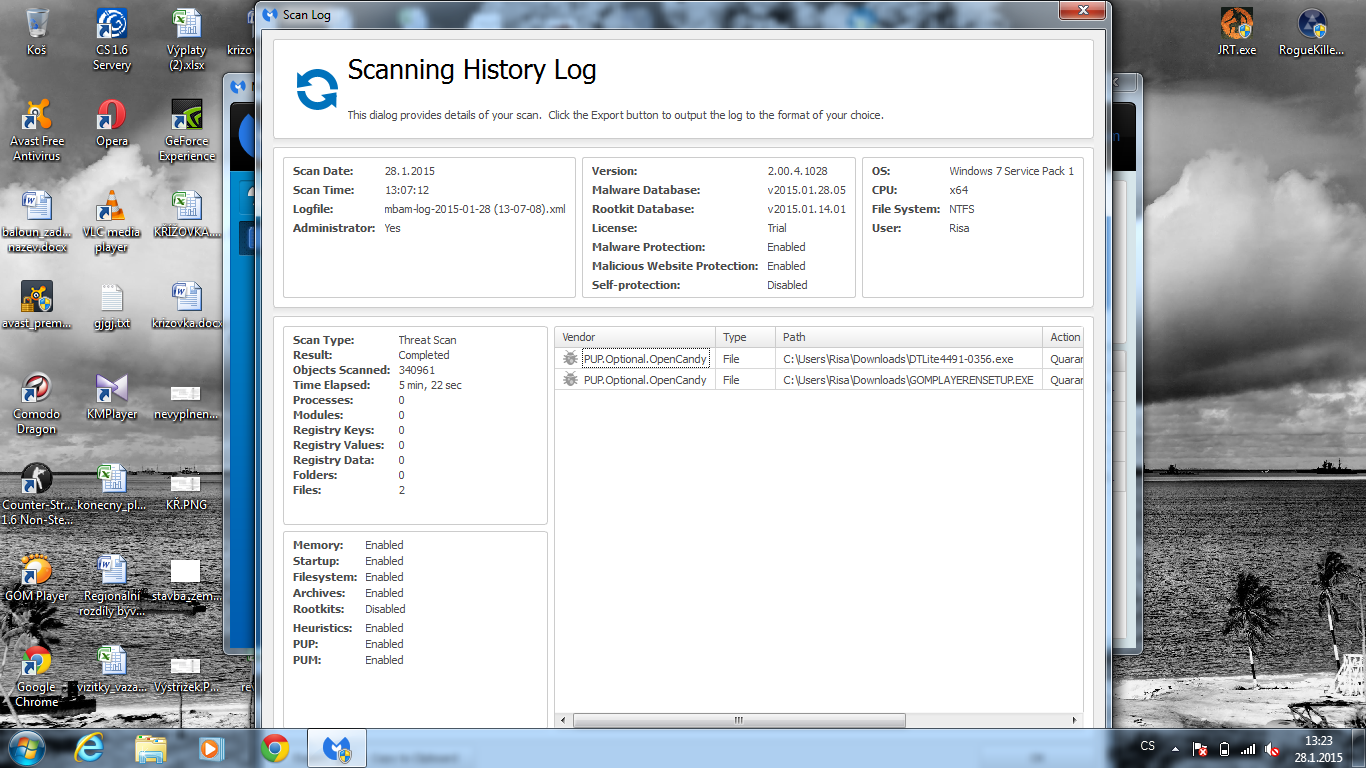Open the Koš recycle bin icon

point(37,32)
